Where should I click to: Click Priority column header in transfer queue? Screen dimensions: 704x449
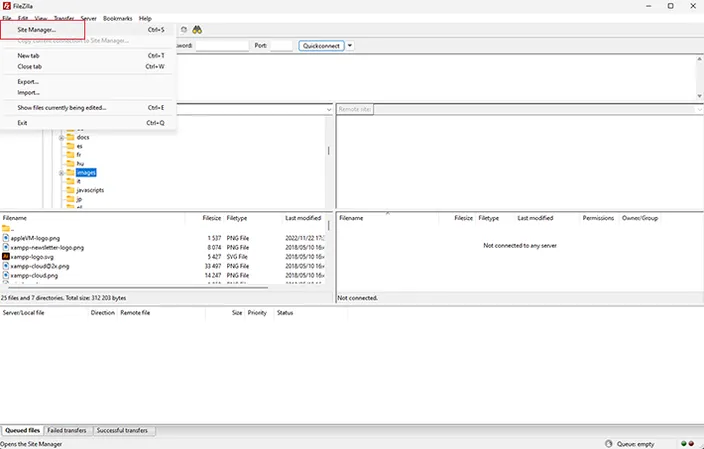tap(257, 313)
